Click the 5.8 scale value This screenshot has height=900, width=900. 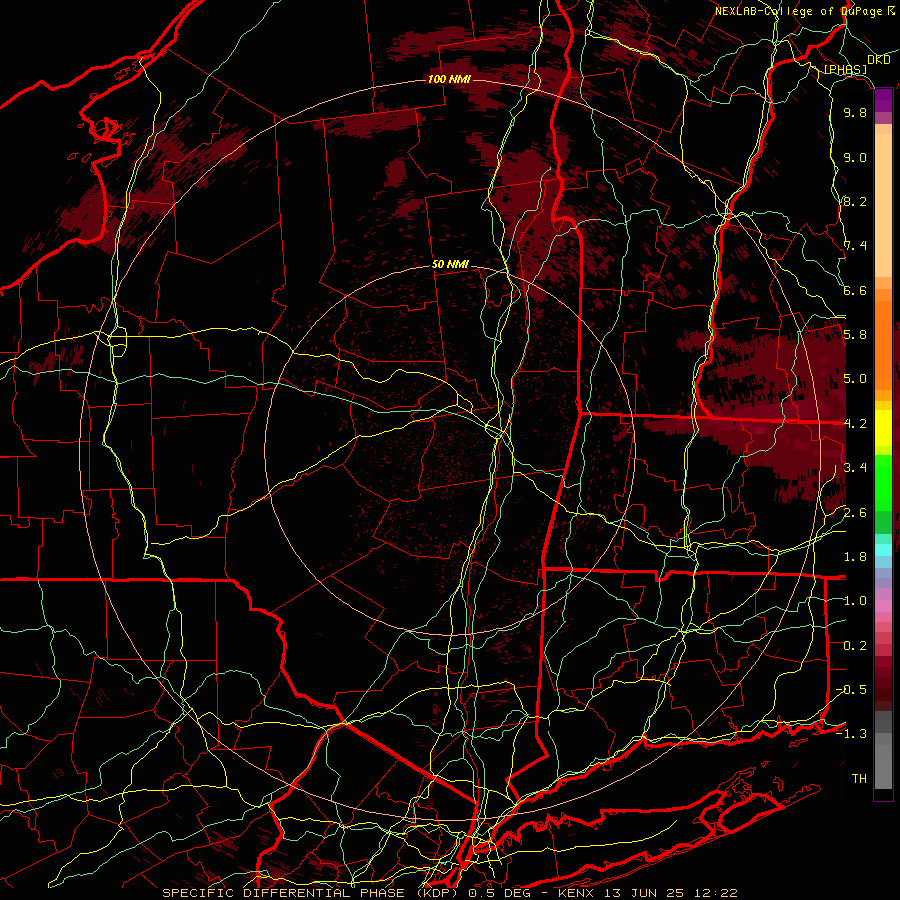[855, 335]
